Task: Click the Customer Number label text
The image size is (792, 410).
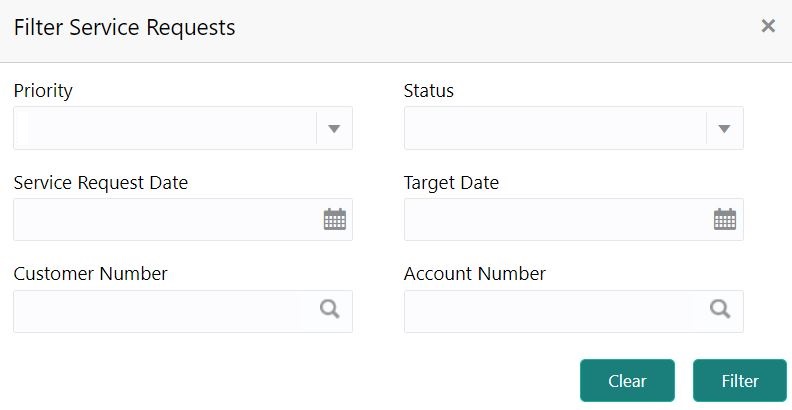Action: [90, 273]
